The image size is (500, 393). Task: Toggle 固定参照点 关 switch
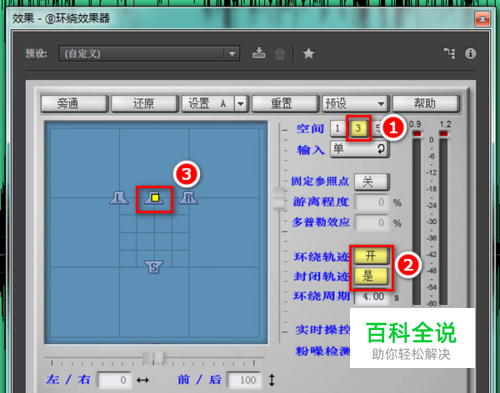pos(371,182)
